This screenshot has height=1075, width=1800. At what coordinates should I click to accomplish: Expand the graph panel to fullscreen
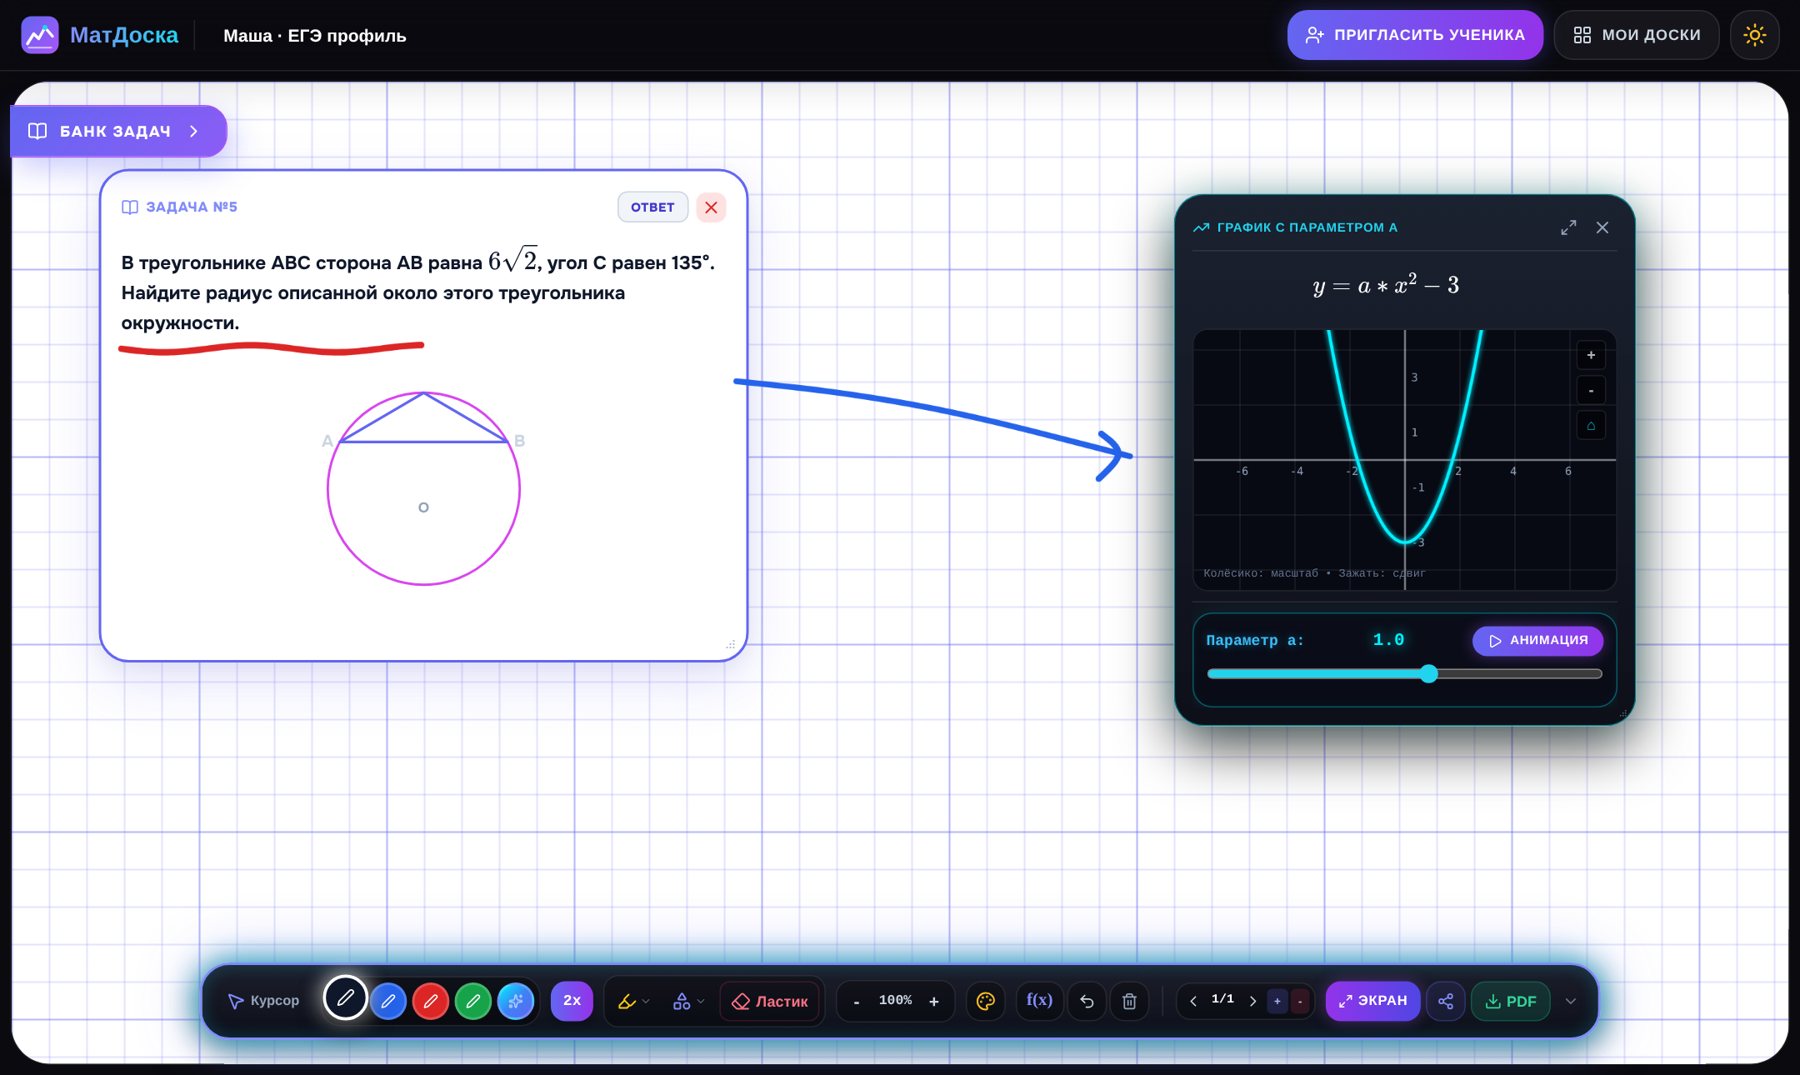(1568, 228)
